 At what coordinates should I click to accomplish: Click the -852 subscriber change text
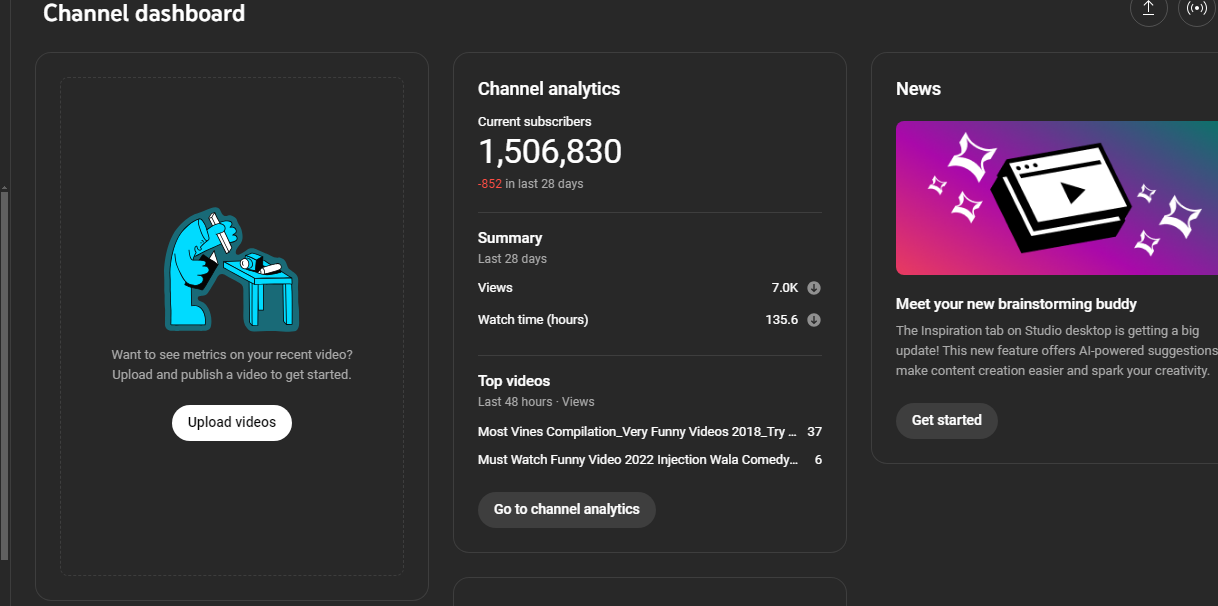(x=489, y=184)
